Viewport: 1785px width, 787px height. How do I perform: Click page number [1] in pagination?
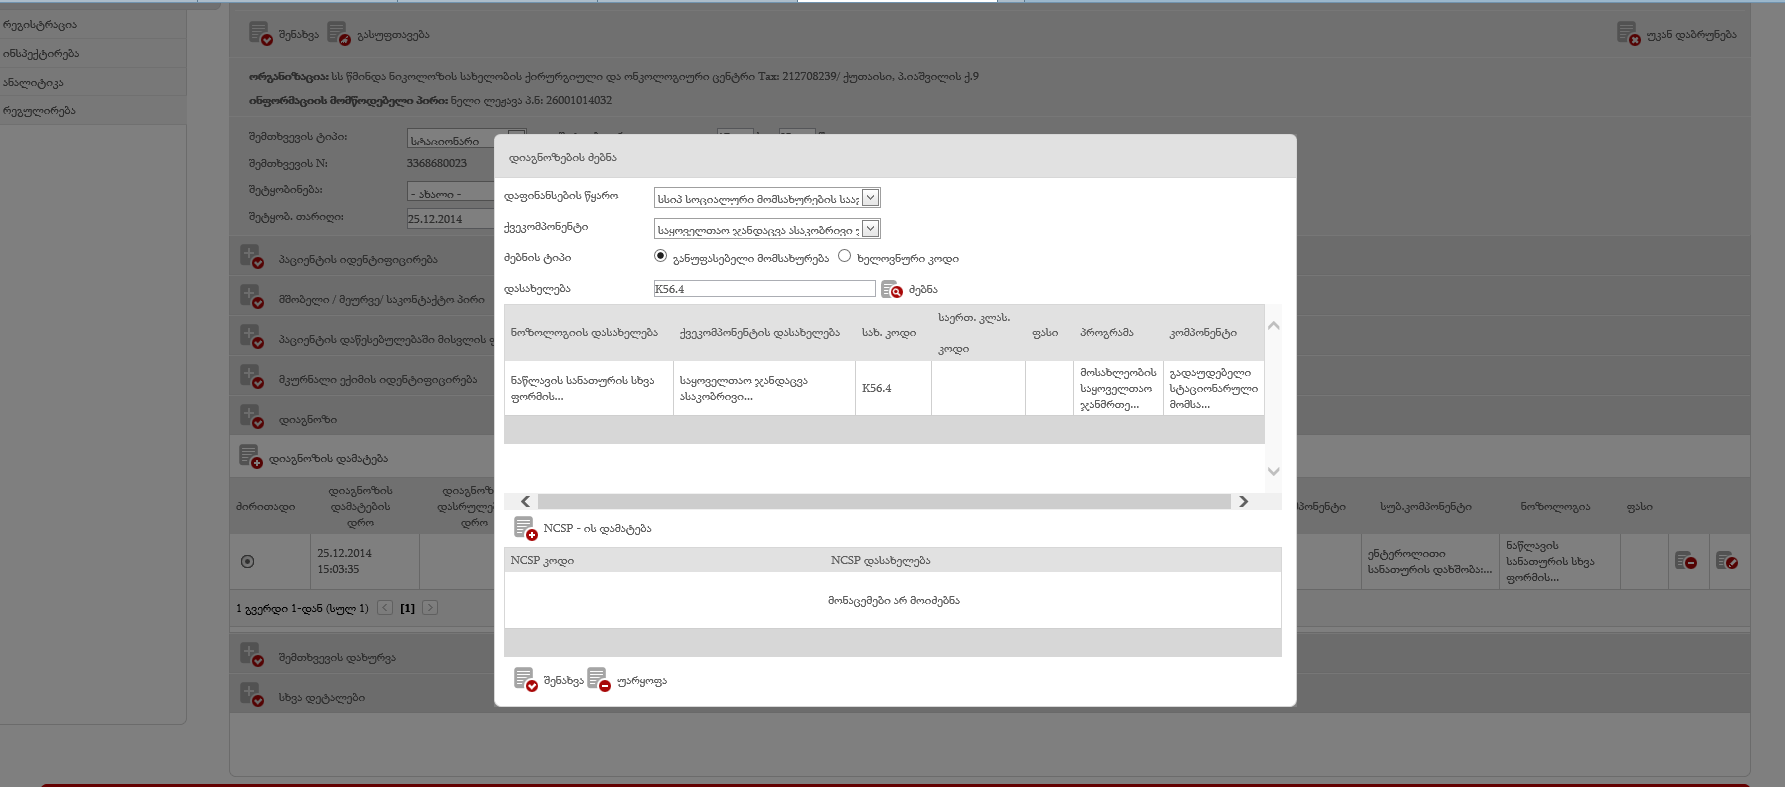(407, 608)
